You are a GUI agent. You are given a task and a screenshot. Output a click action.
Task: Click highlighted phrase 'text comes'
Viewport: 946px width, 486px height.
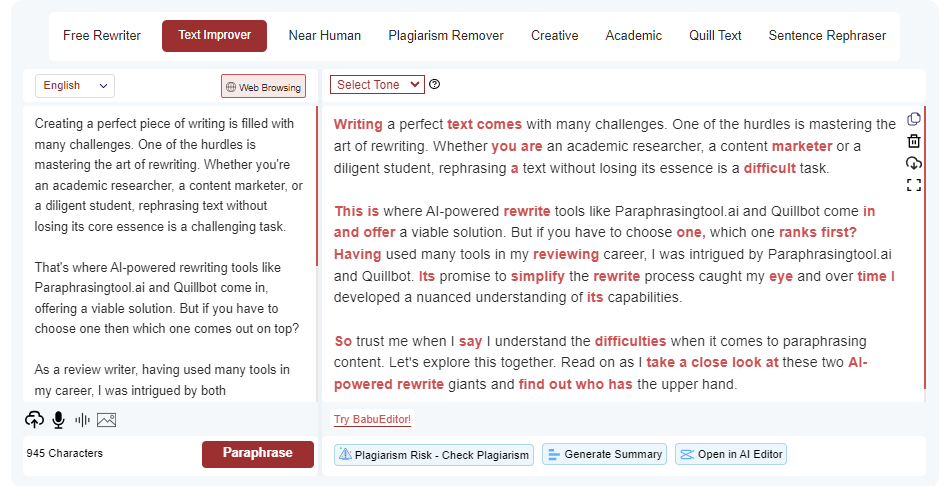(x=484, y=124)
